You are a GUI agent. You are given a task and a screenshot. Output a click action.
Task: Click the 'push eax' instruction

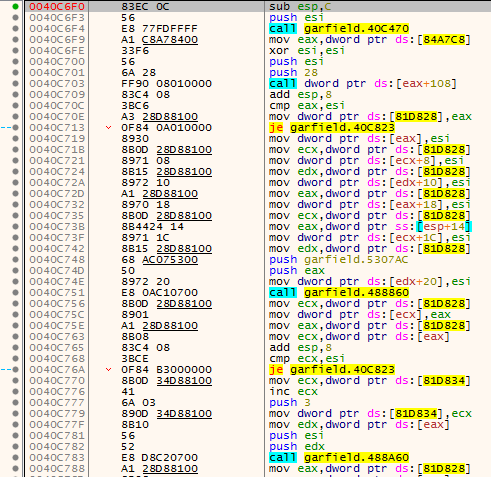[297, 271]
